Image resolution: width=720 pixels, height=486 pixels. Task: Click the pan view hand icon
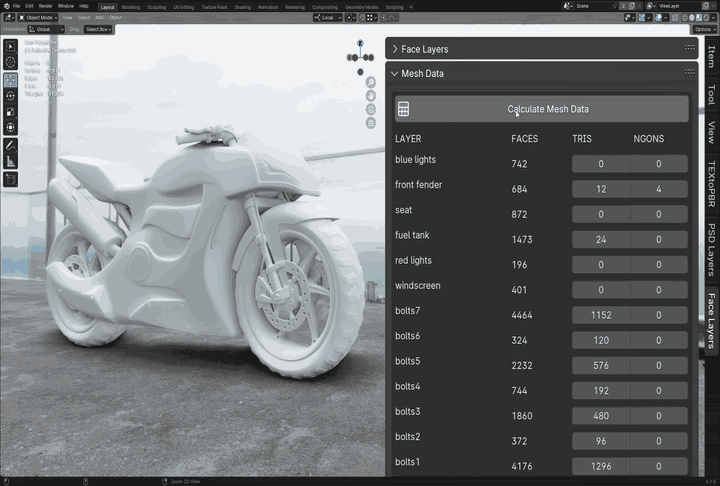(371, 96)
